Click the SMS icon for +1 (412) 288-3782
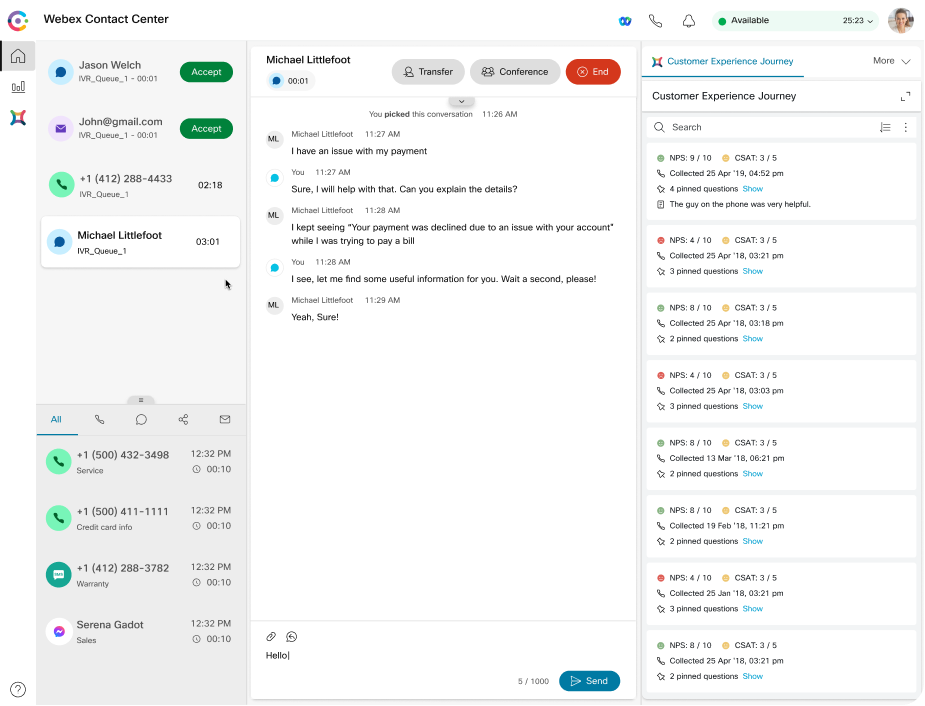This screenshot has height=706, width=925. [x=58, y=574]
